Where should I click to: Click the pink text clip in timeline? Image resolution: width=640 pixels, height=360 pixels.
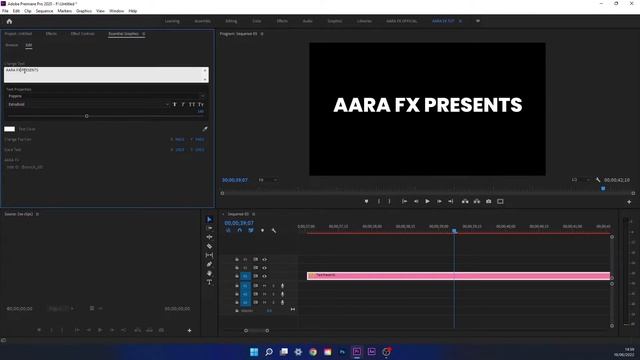[x=458, y=276]
